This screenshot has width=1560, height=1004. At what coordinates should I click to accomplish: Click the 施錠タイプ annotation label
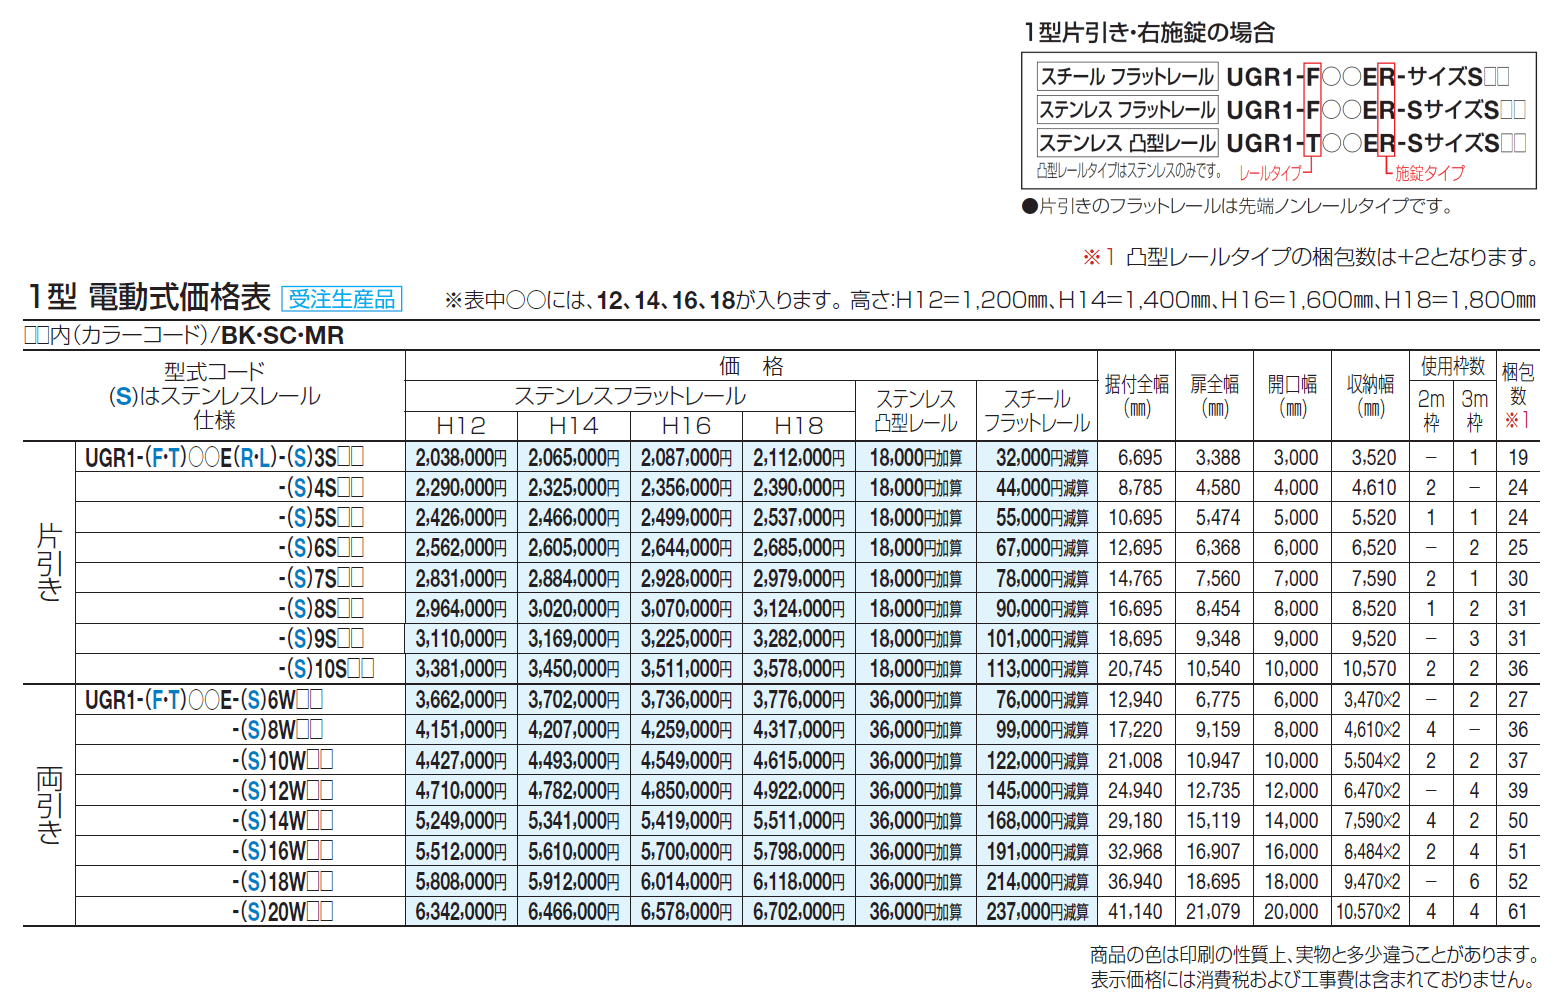[1428, 172]
